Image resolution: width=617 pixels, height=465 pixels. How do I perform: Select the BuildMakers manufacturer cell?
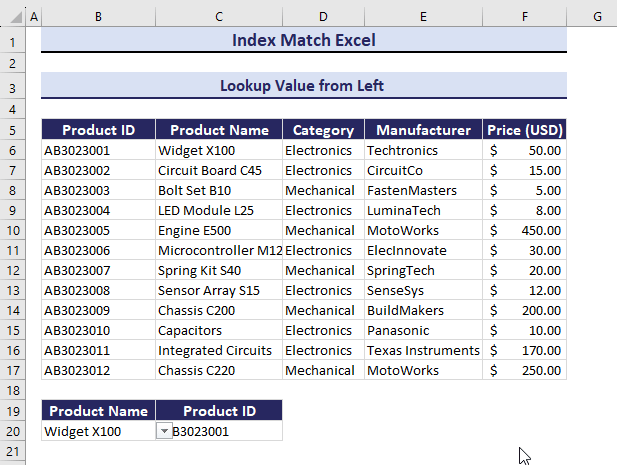click(x=423, y=310)
